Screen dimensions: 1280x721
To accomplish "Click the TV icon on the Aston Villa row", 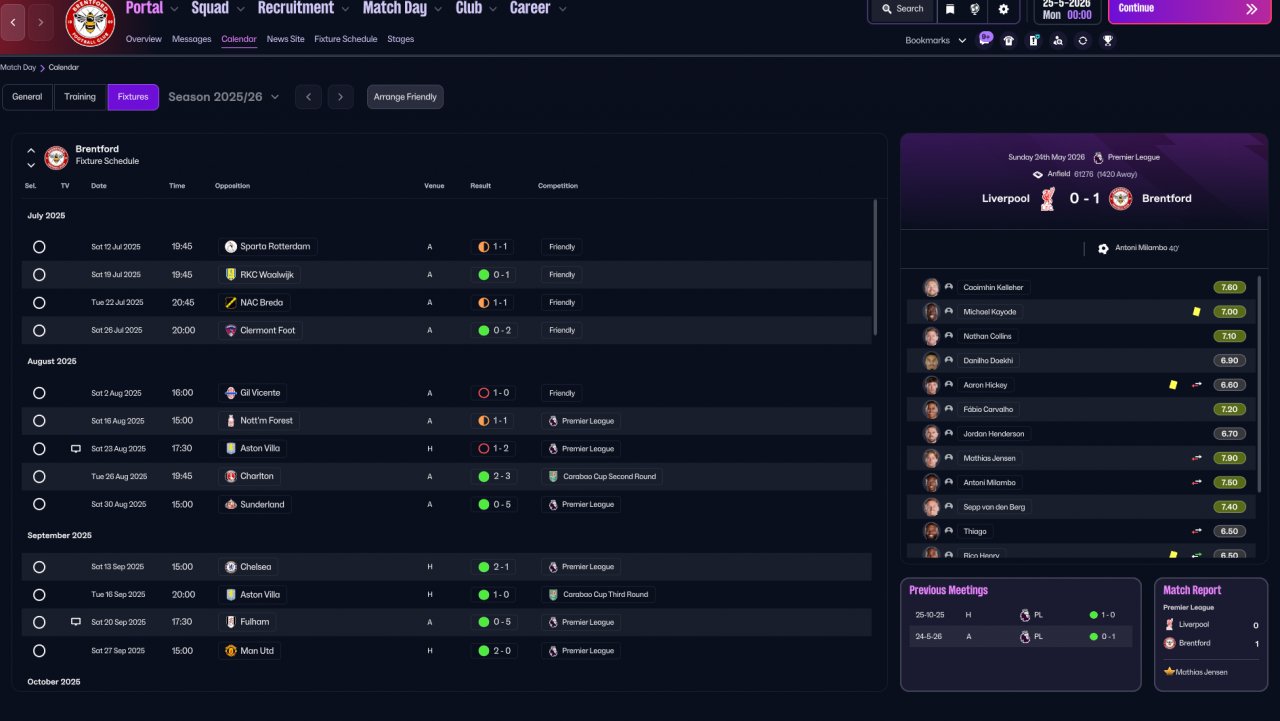I will click(x=75, y=449).
